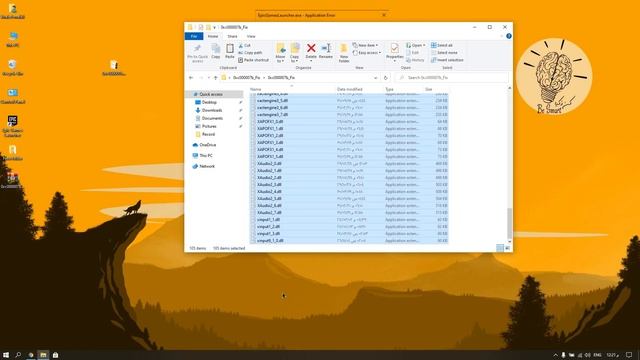Click Select all in ribbon
The height and width of the screenshot is (360, 640).
coord(442,45)
